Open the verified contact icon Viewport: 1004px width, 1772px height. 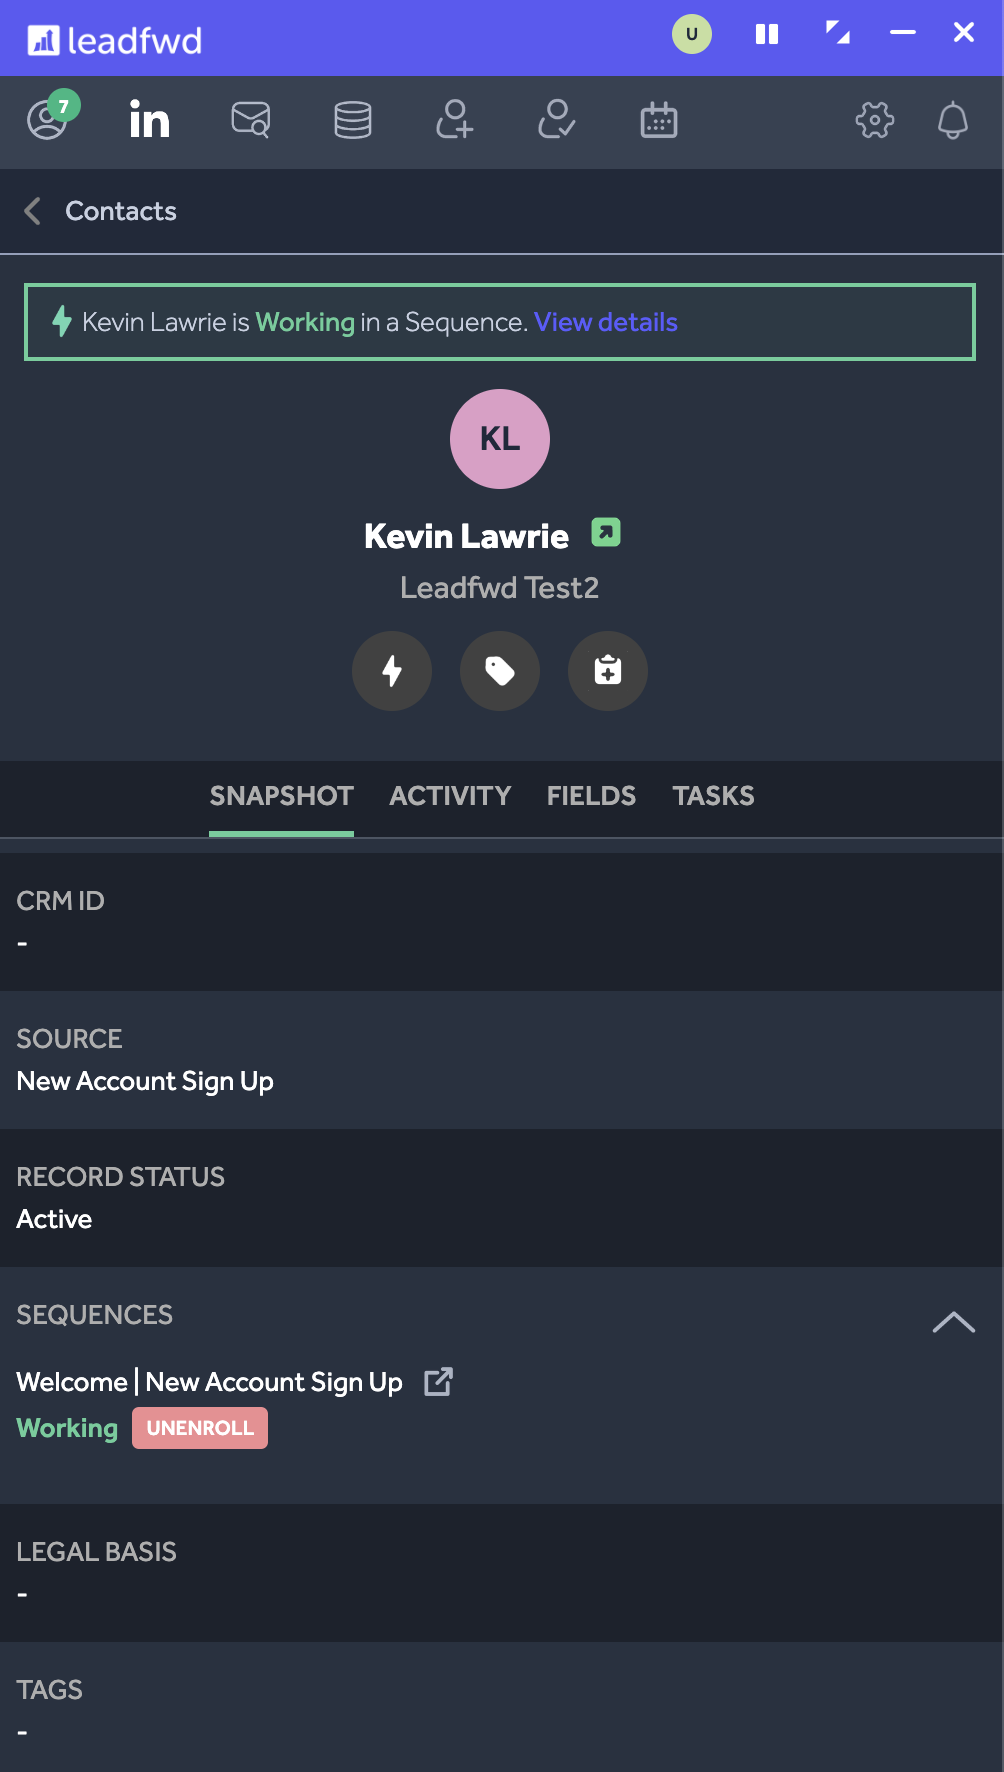coord(557,120)
